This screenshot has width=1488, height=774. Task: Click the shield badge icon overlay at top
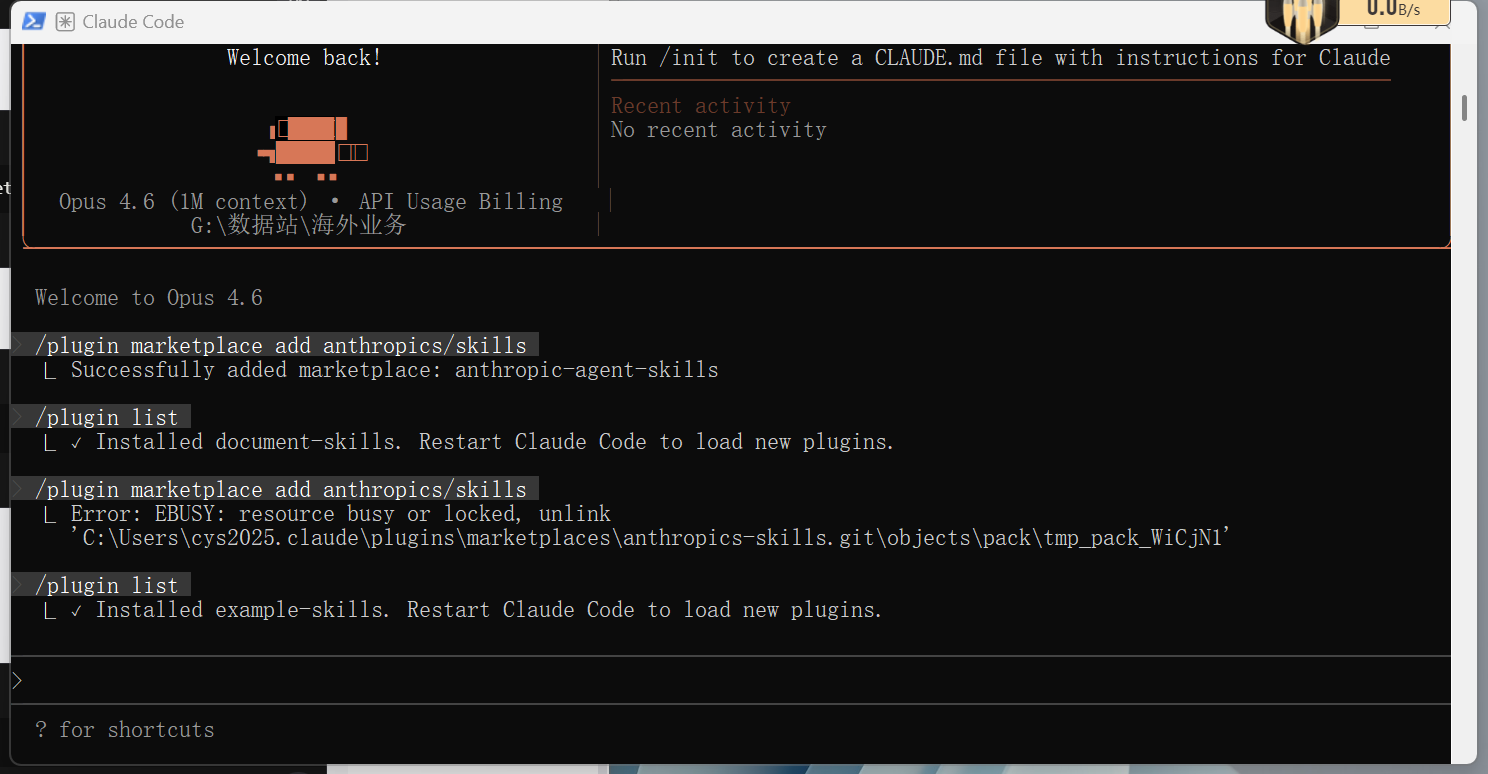click(1301, 20)
